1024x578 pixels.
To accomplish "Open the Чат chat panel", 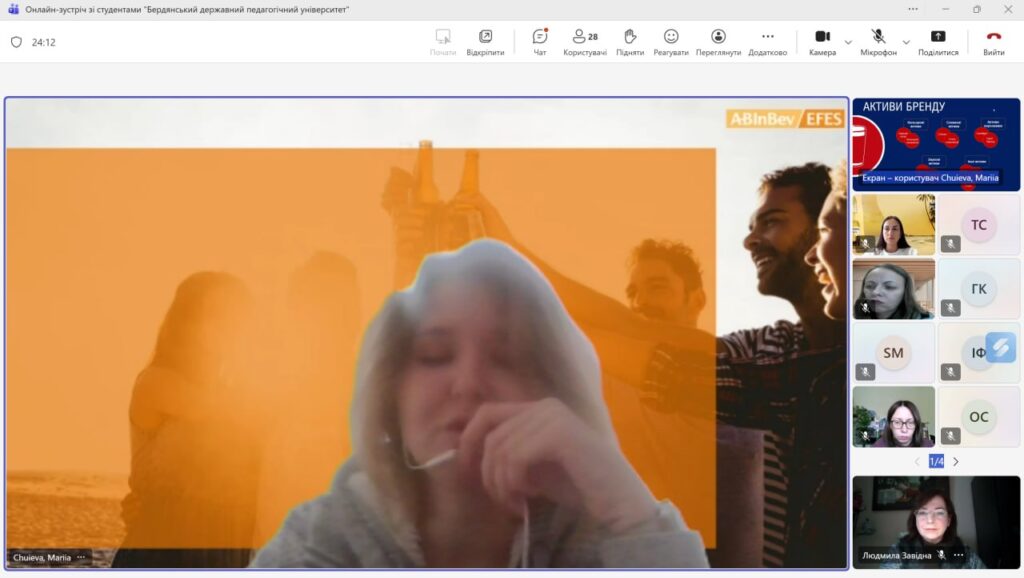I will click(540, 41).
